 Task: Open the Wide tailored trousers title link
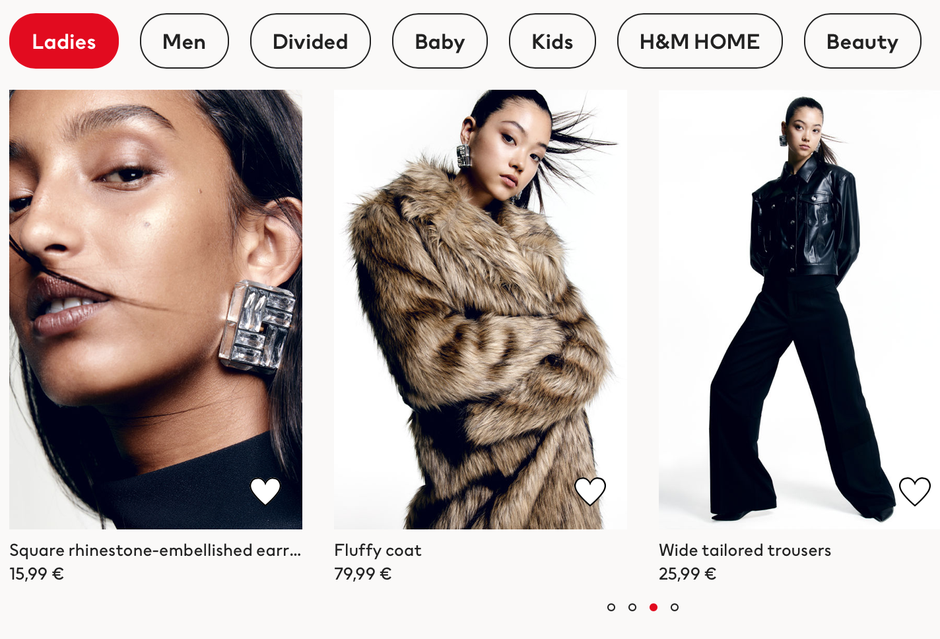tap(745, 550)
